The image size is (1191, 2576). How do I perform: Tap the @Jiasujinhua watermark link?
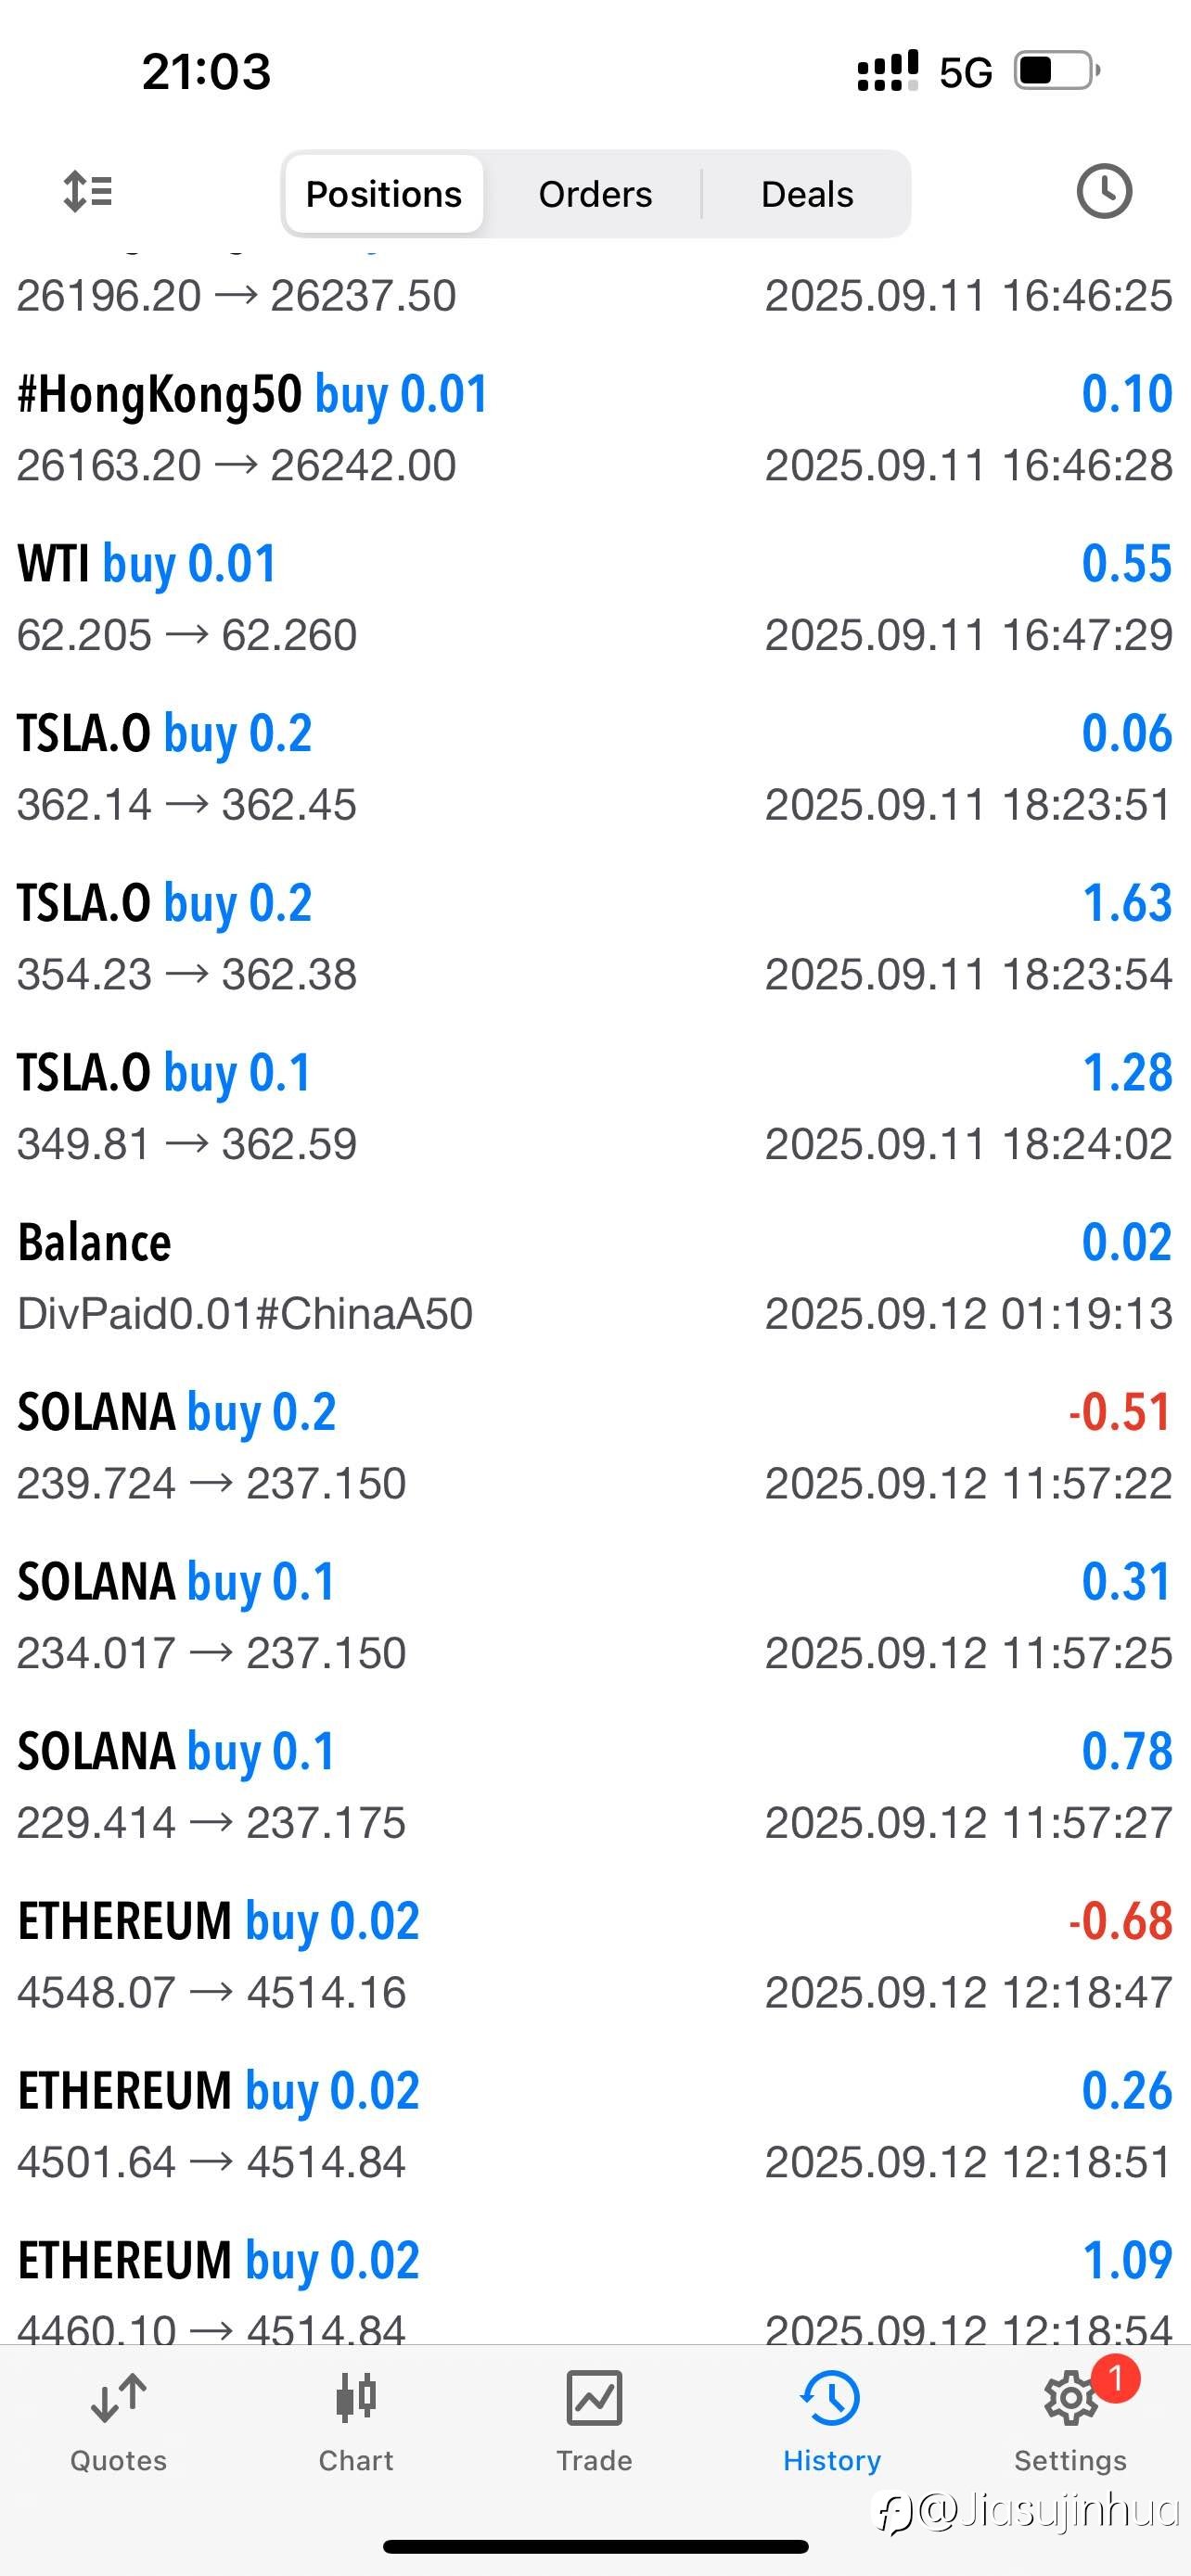click(x=1030, y=2511)
